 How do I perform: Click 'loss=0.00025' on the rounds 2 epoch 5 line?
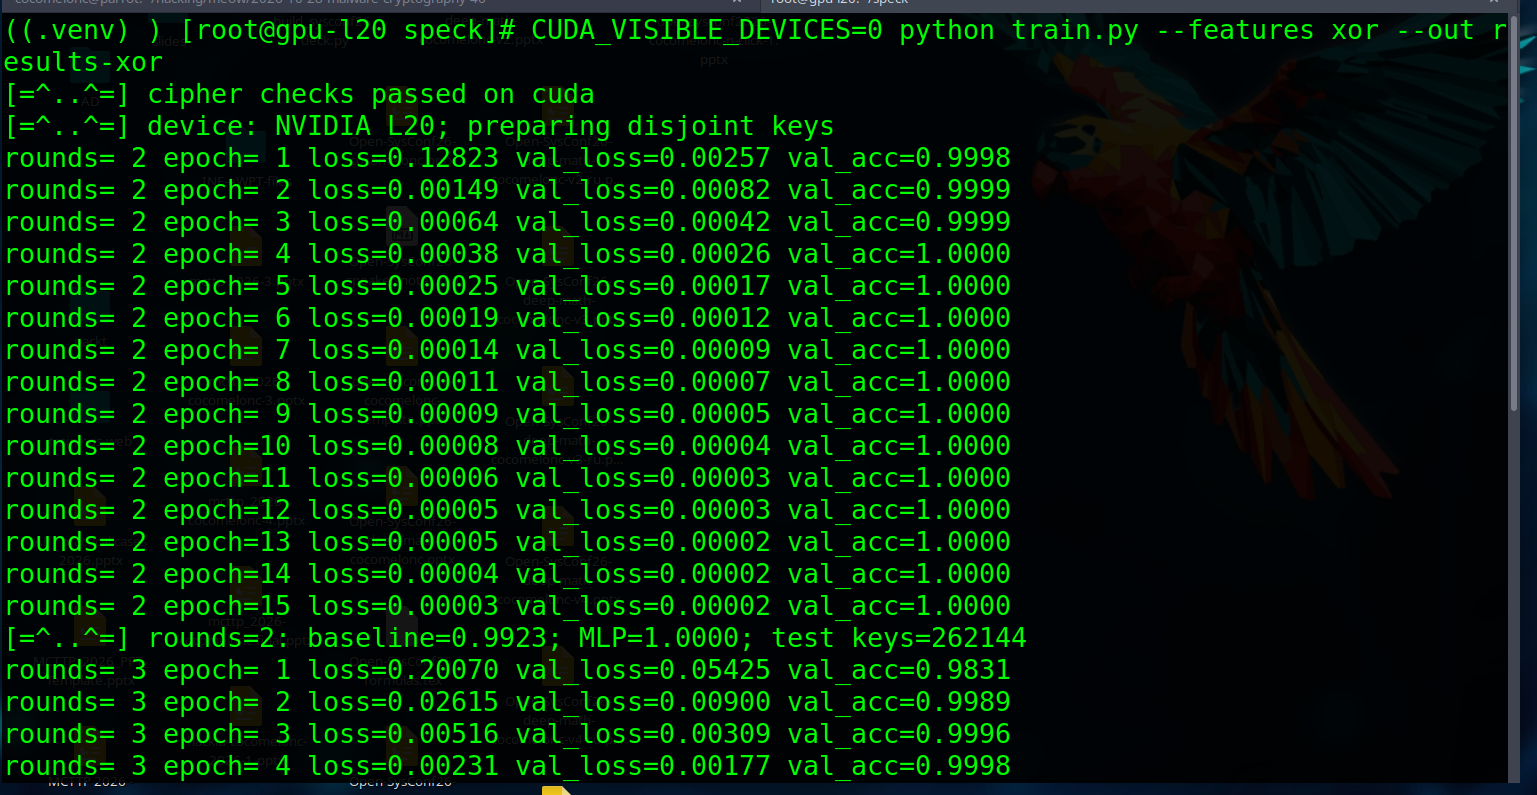(x=403, y=287)
